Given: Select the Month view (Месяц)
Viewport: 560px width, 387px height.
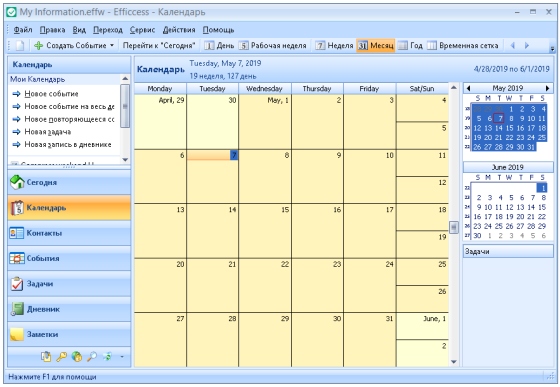Looking at the screenshot, I should tap(376, 46).
